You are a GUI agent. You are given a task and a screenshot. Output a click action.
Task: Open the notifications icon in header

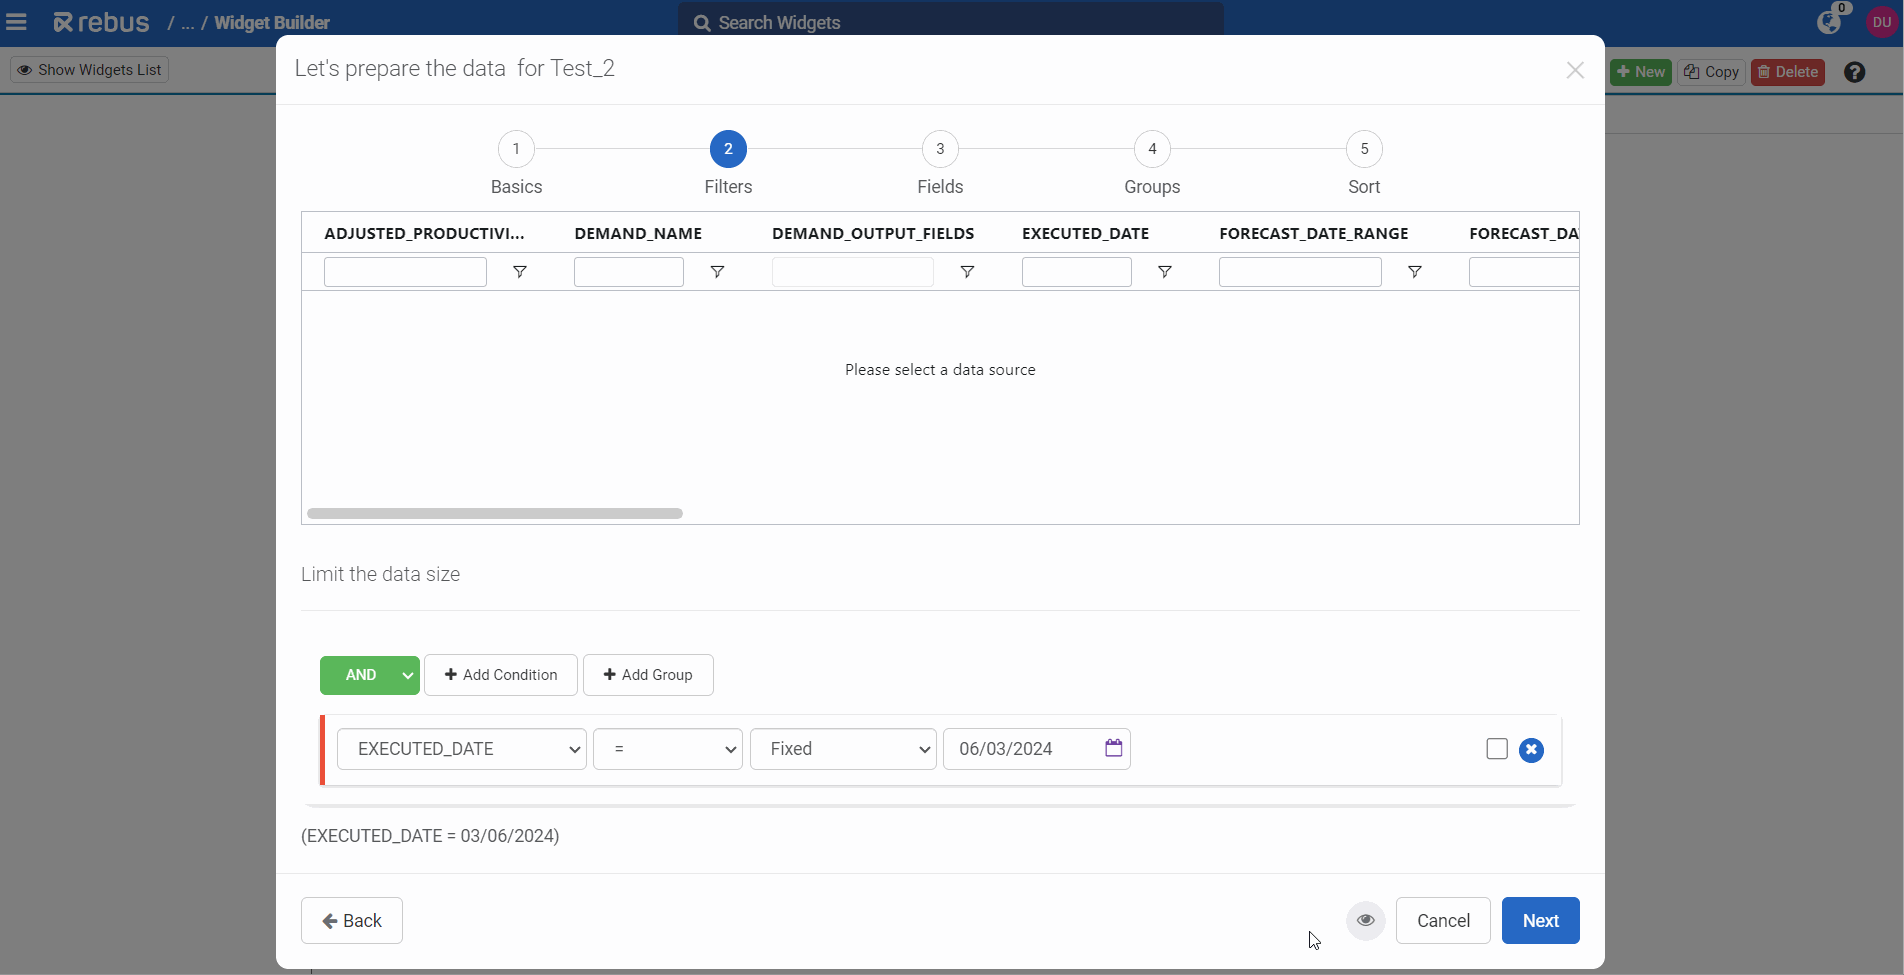point(1829,22)
